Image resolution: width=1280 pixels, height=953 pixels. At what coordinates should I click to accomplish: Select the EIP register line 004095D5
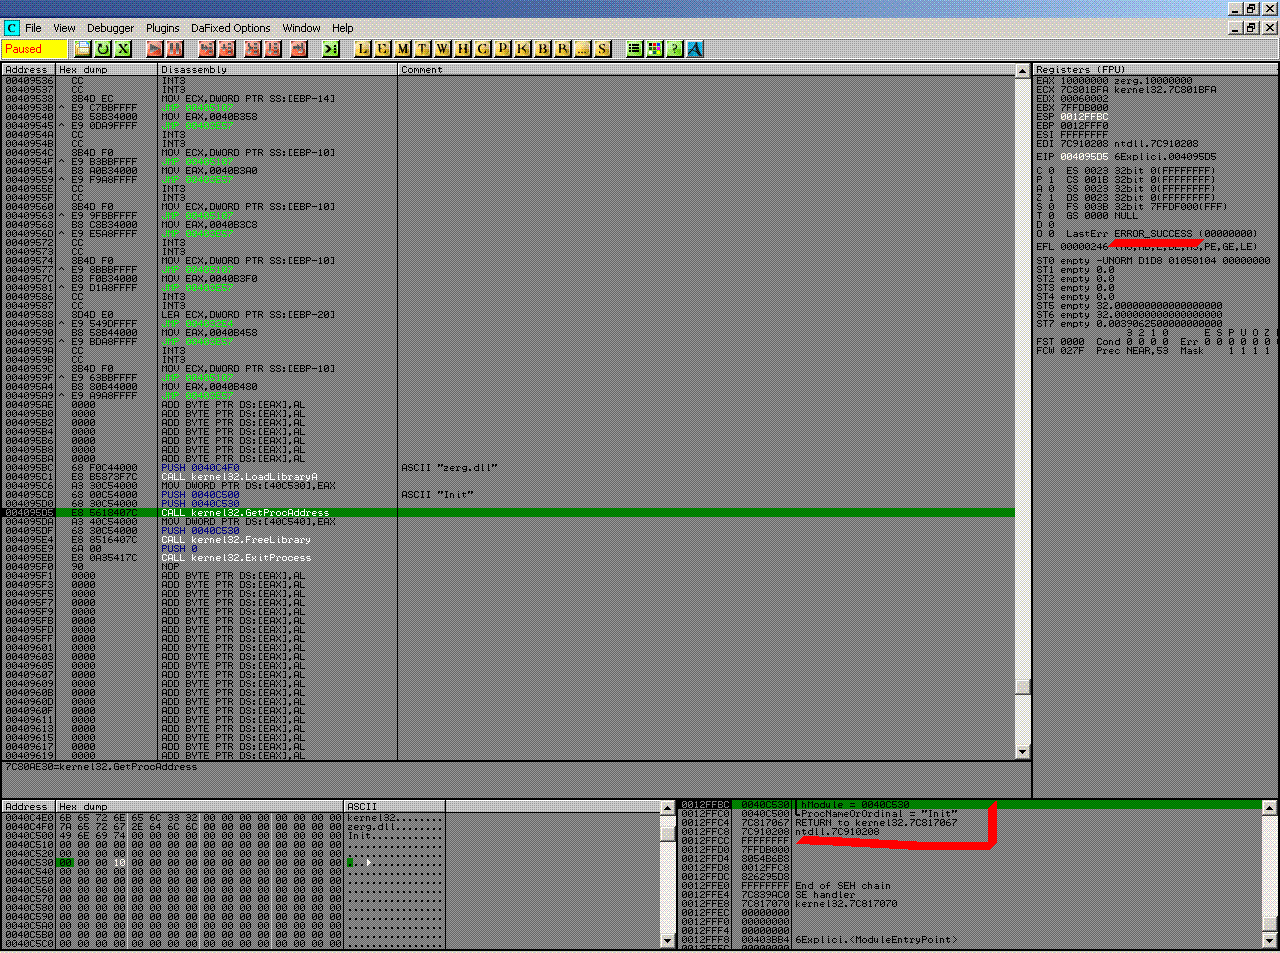pyautogui.click(x=1126, y=157)
